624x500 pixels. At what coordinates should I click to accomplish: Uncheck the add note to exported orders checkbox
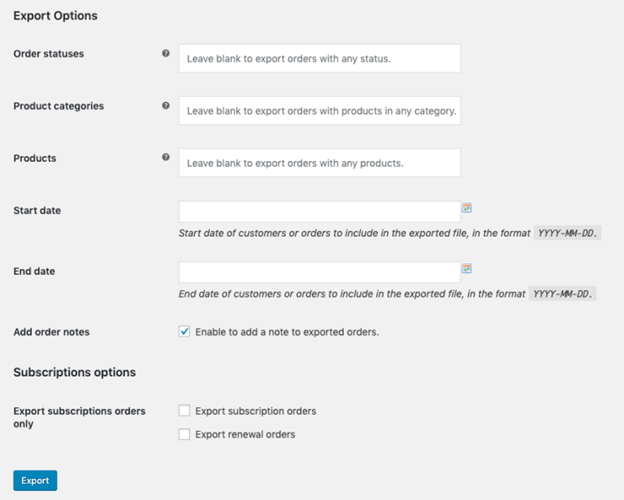tap(184, 332)
